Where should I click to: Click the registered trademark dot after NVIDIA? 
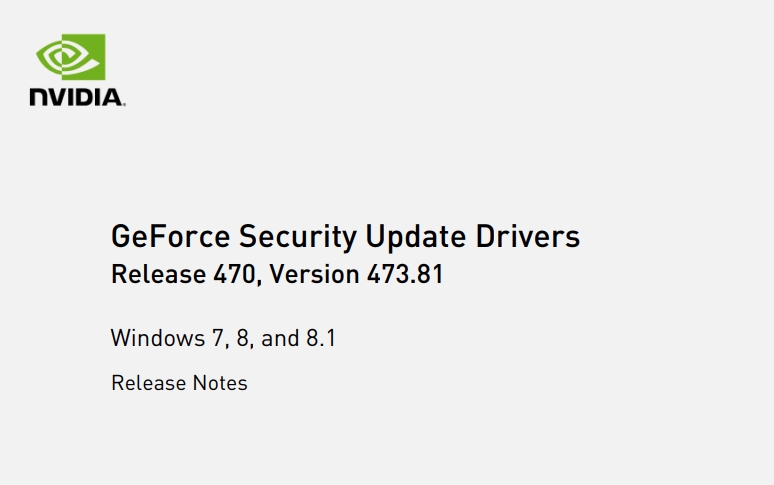[124, 104]
